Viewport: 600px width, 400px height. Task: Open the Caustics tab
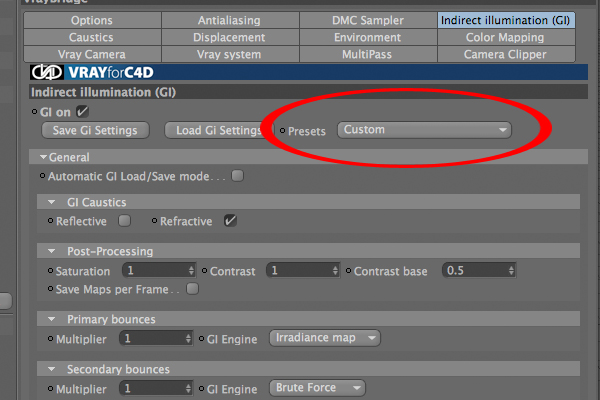(x=92, y=37)
